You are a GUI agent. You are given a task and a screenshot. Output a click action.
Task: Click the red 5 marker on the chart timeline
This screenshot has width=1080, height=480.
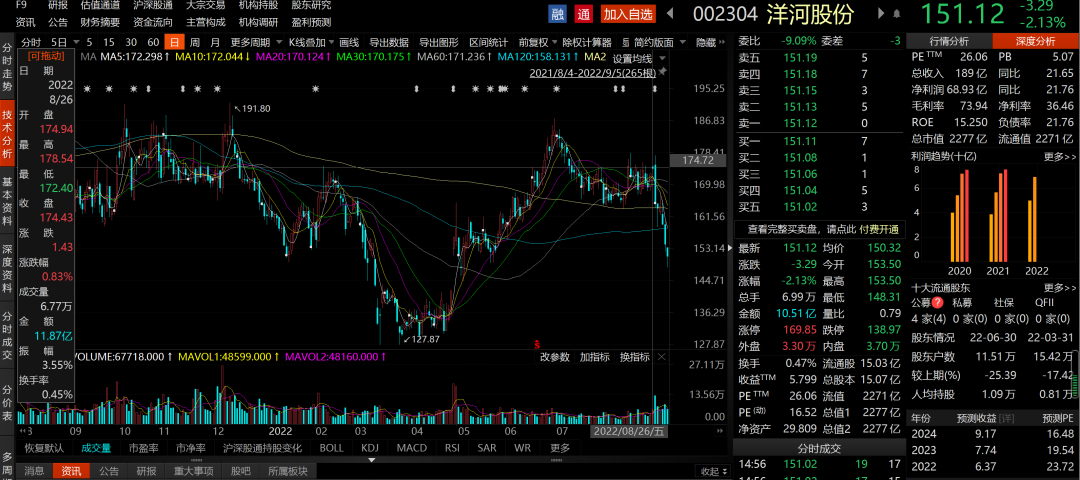(538, 342)
